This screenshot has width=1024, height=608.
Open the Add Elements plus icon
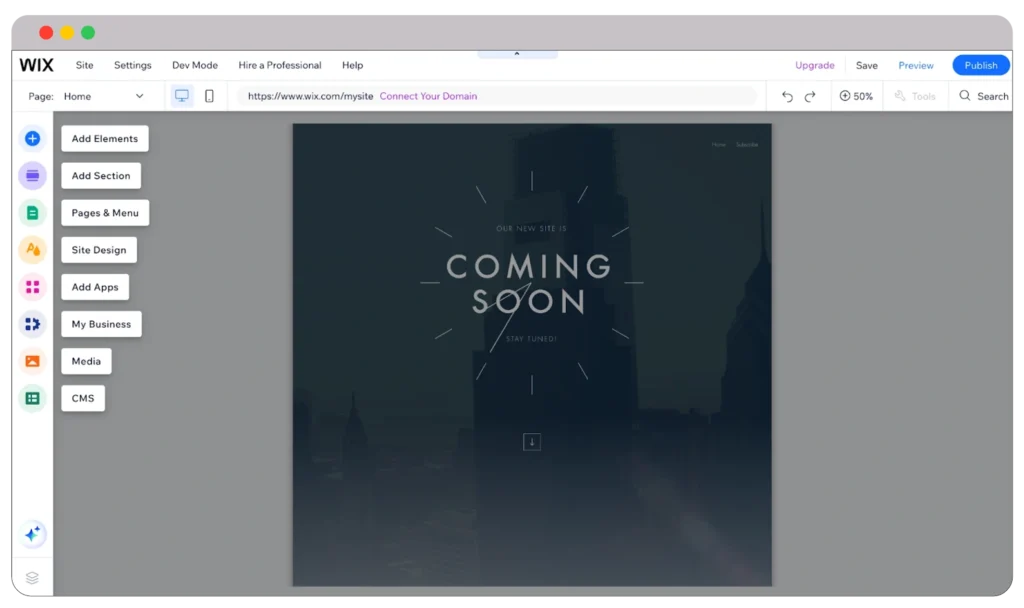click(x=33, y=138)
